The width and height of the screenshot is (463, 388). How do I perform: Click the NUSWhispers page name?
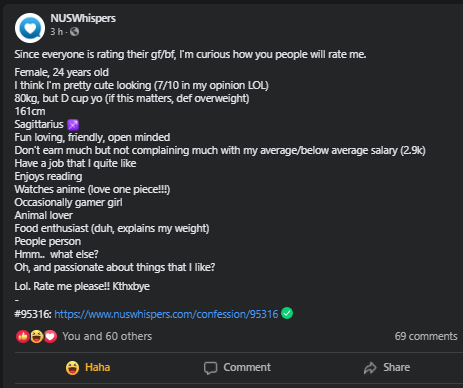tap(83, 18)
